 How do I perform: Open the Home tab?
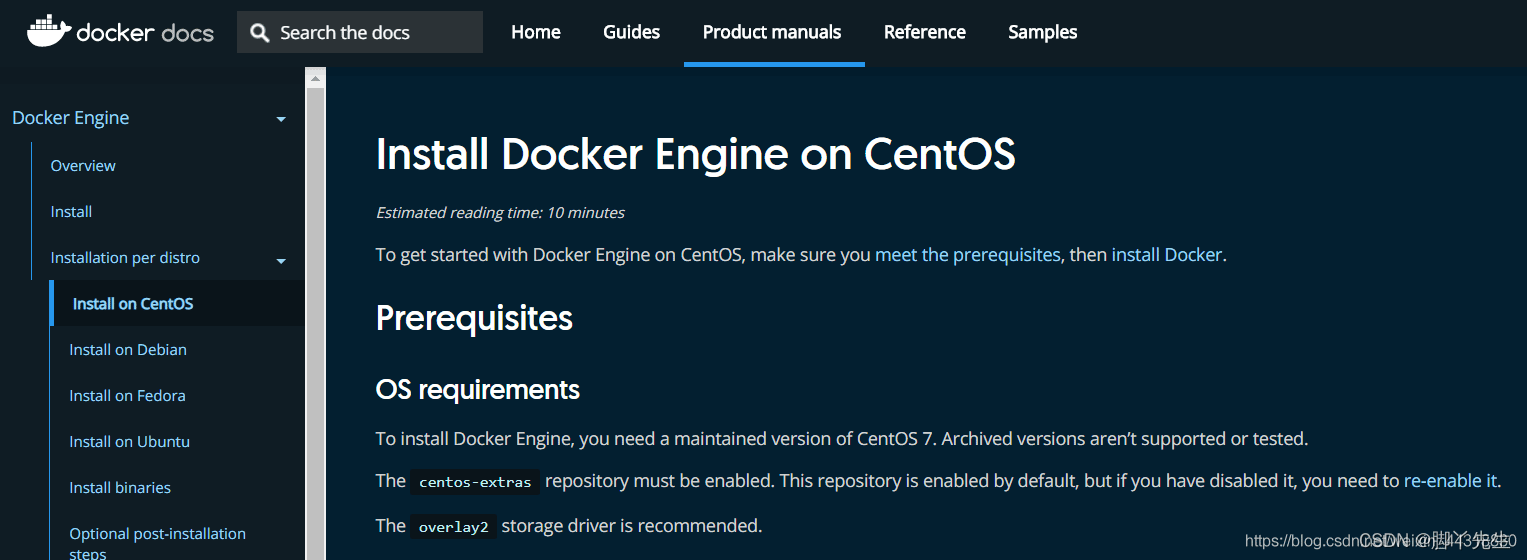535,32
